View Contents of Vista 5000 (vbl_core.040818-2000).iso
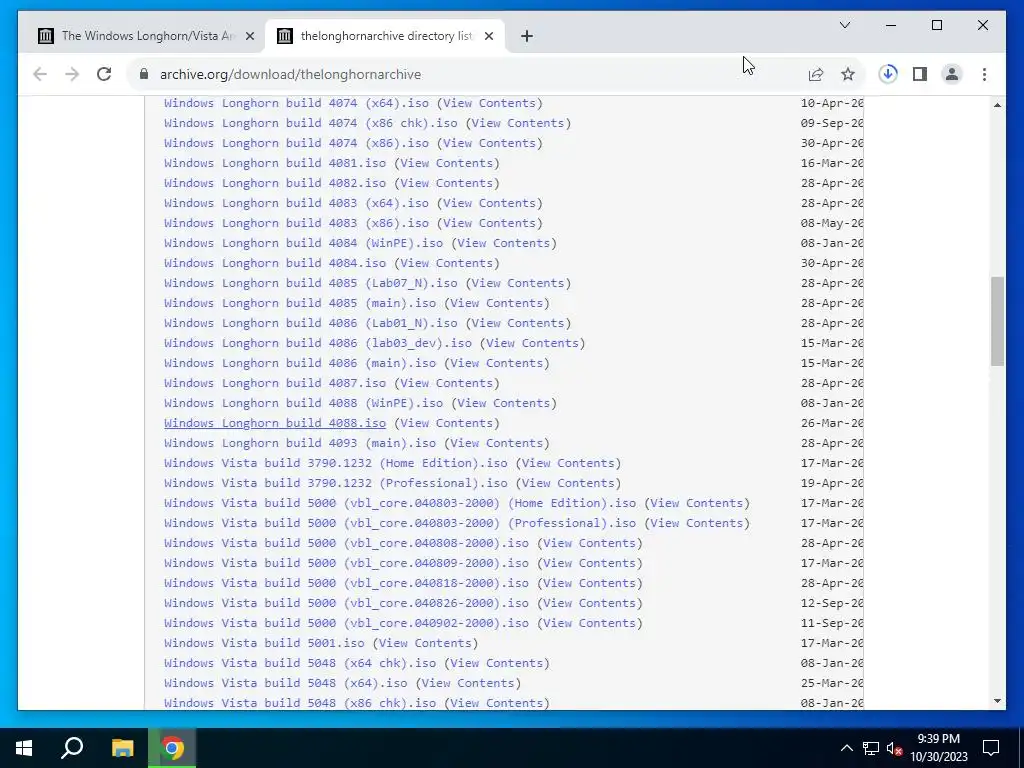 tap(590, 583)
